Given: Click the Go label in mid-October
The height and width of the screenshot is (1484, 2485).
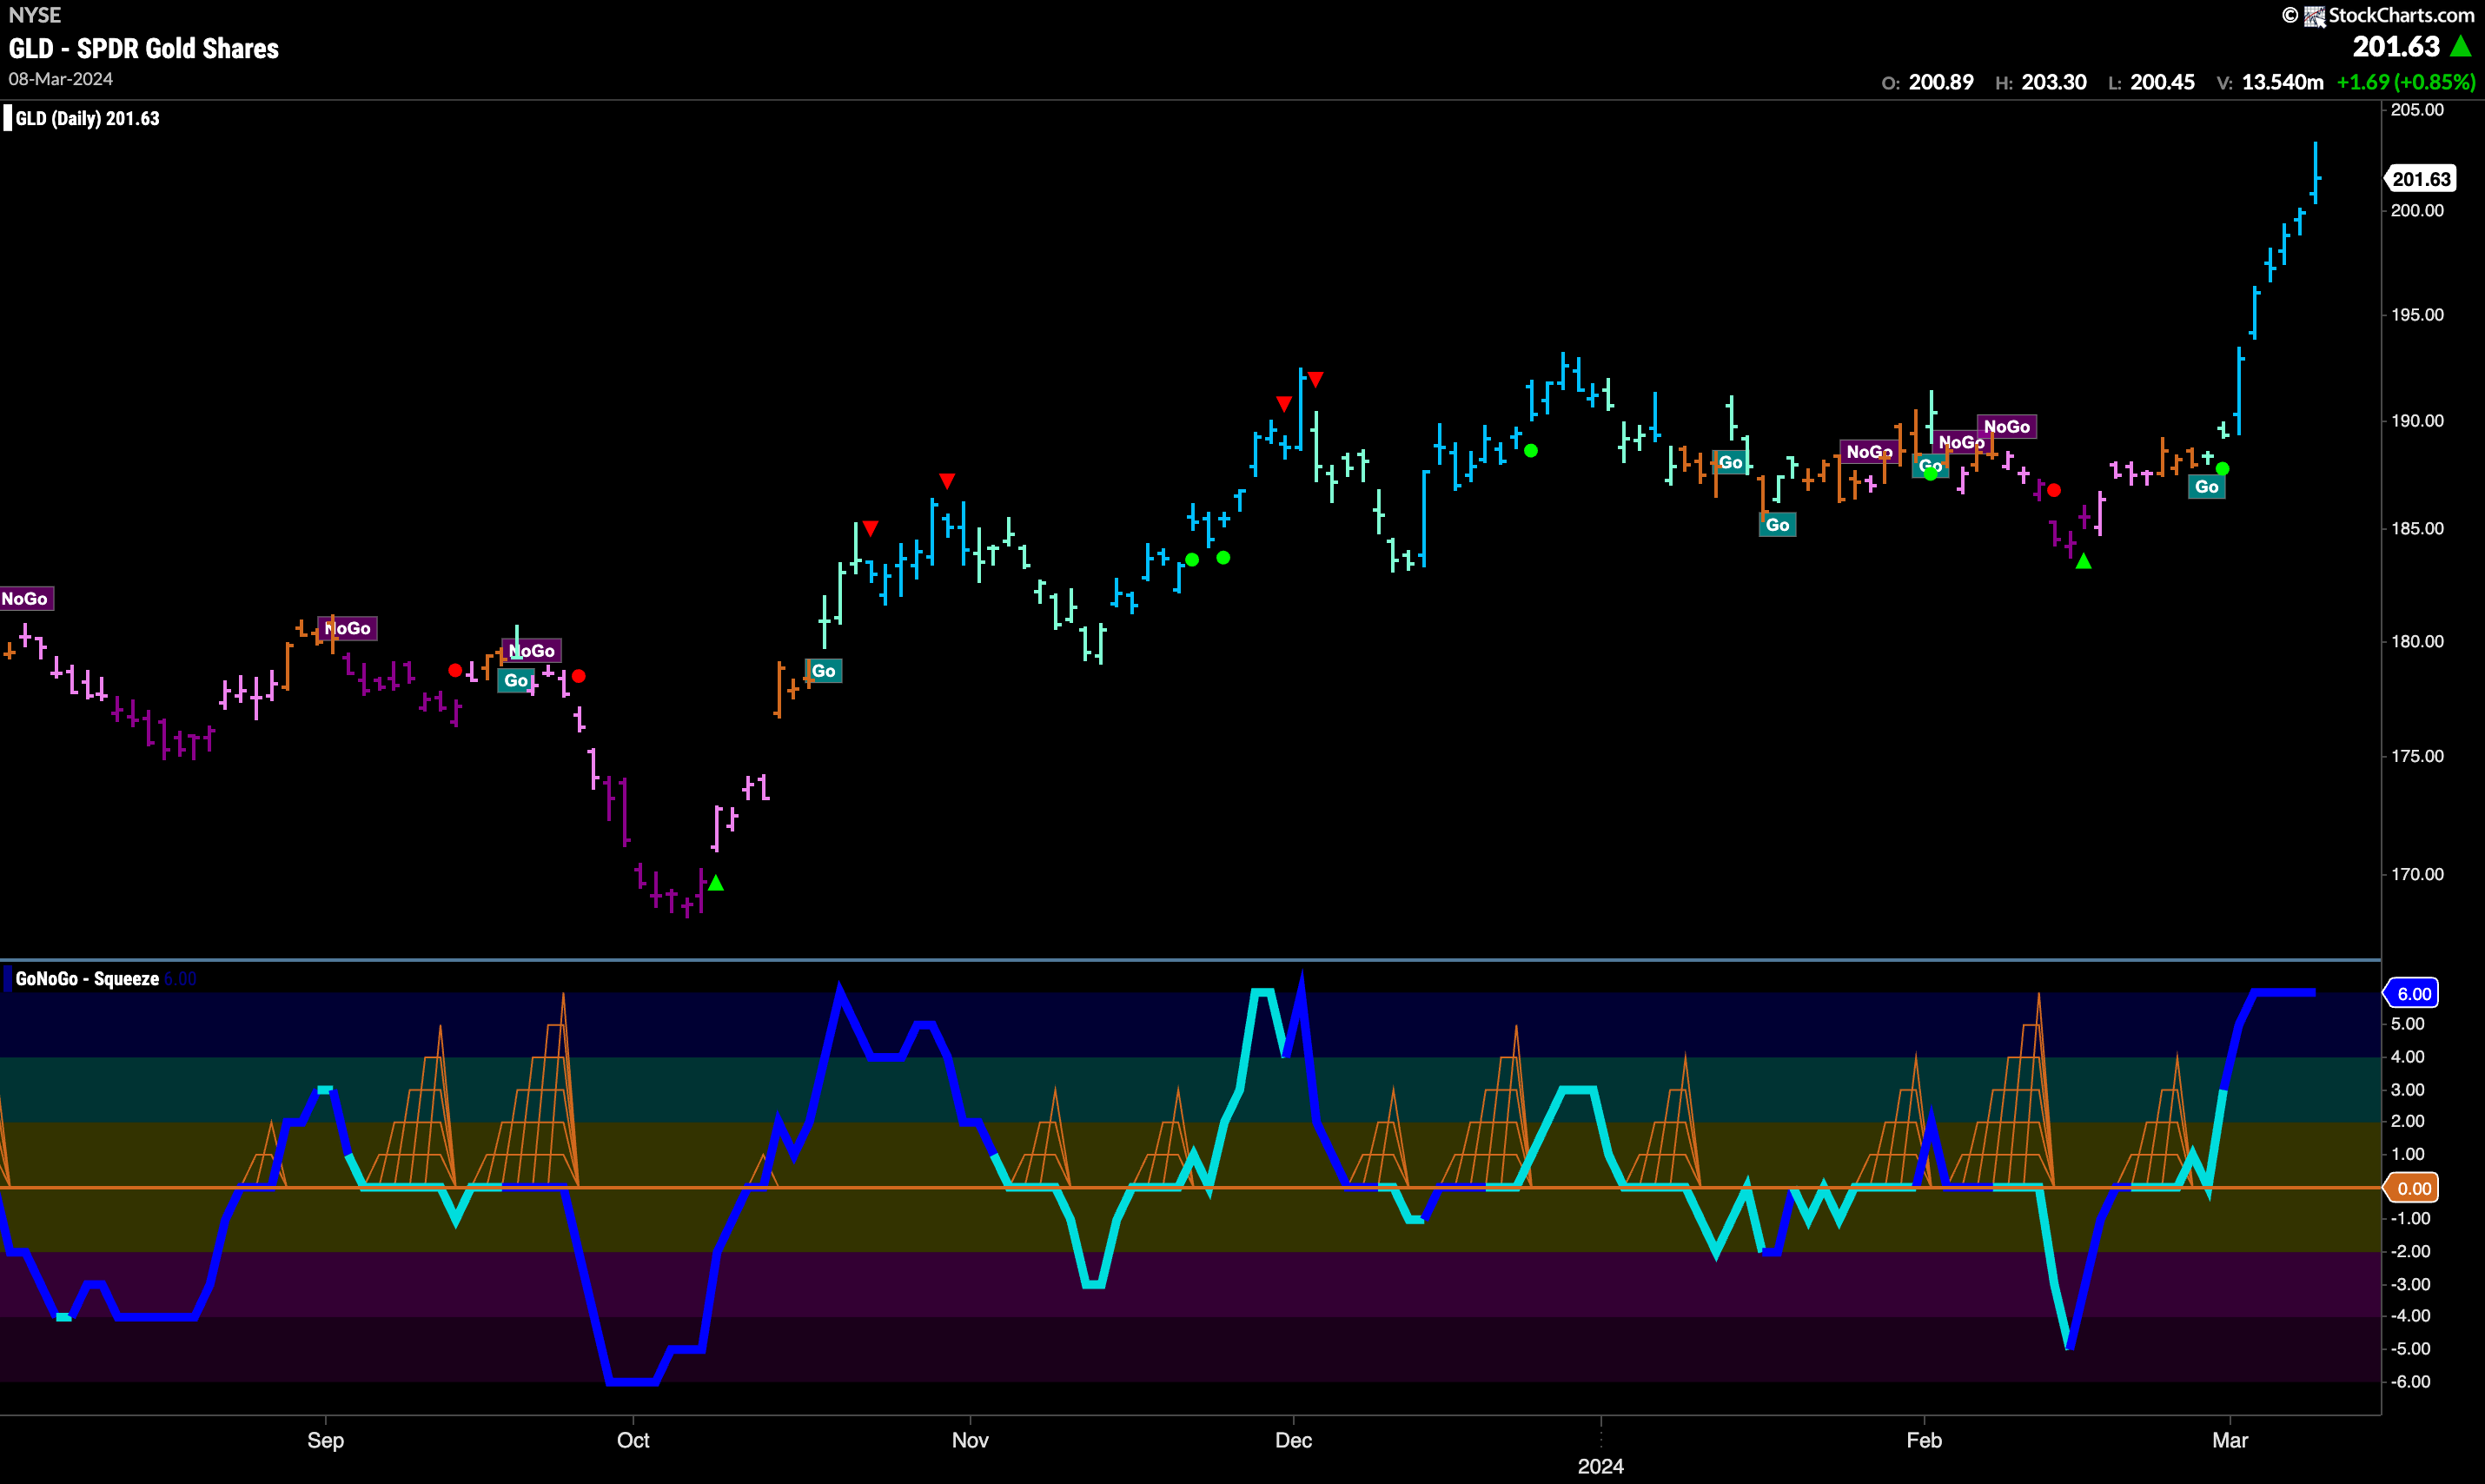Looking at the screenshot, I should click(x=824, y=671).
